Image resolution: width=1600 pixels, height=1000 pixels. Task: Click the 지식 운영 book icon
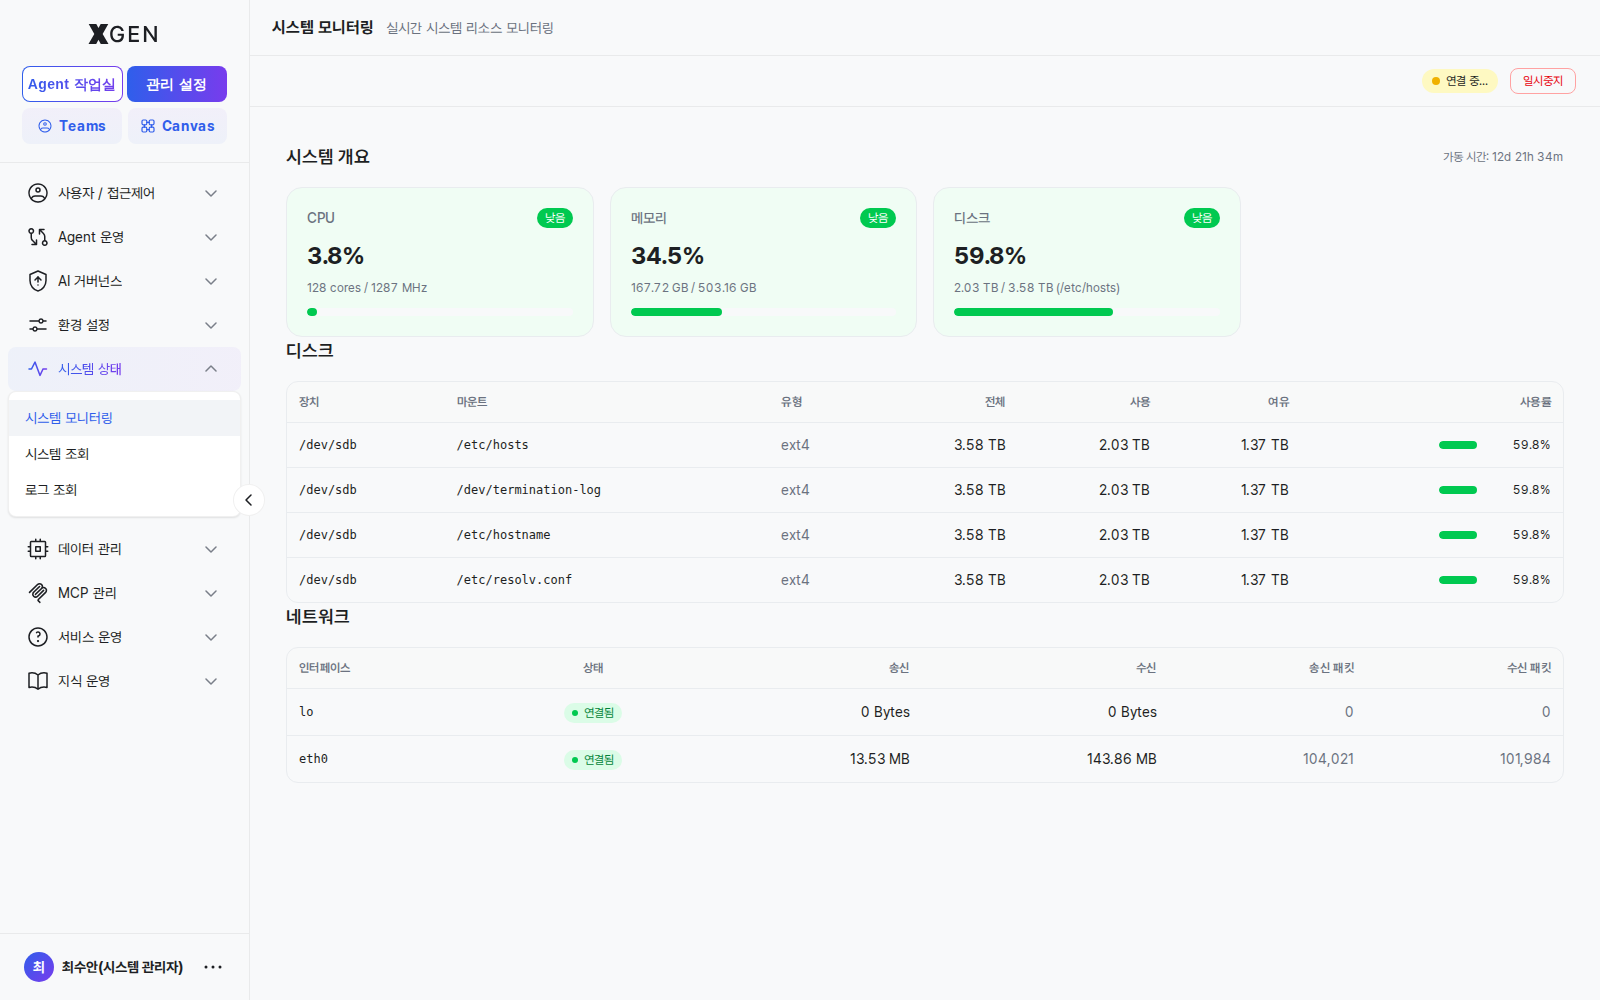coord(38,681)
